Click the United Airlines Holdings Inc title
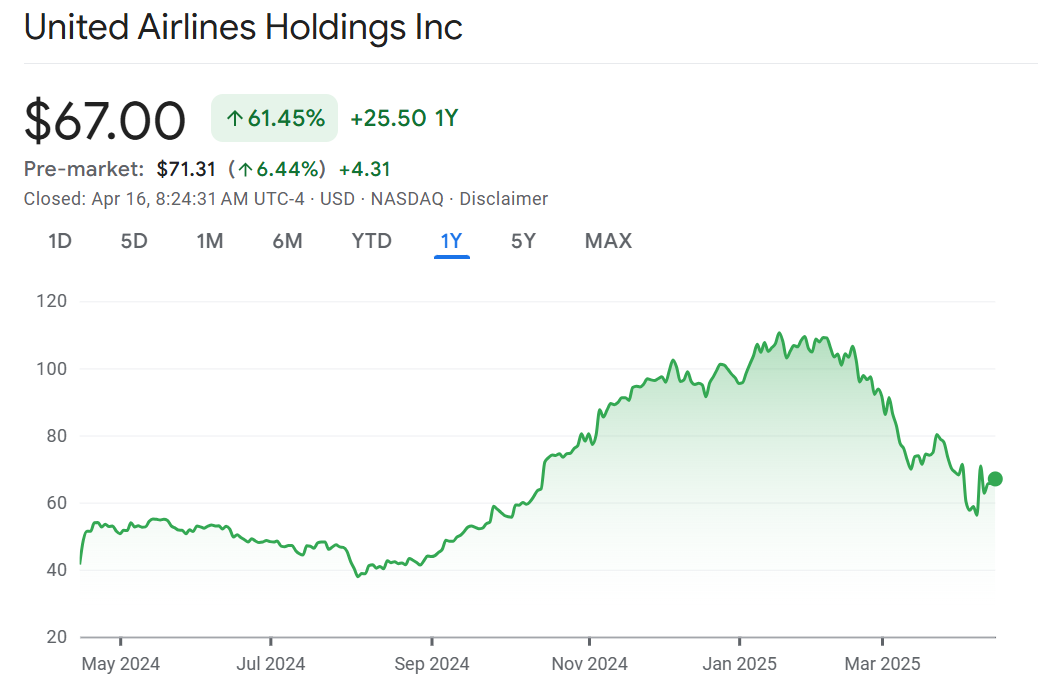Image resolution: width=1038 pixels, height=691 pixels. click(x=243, y=27)
